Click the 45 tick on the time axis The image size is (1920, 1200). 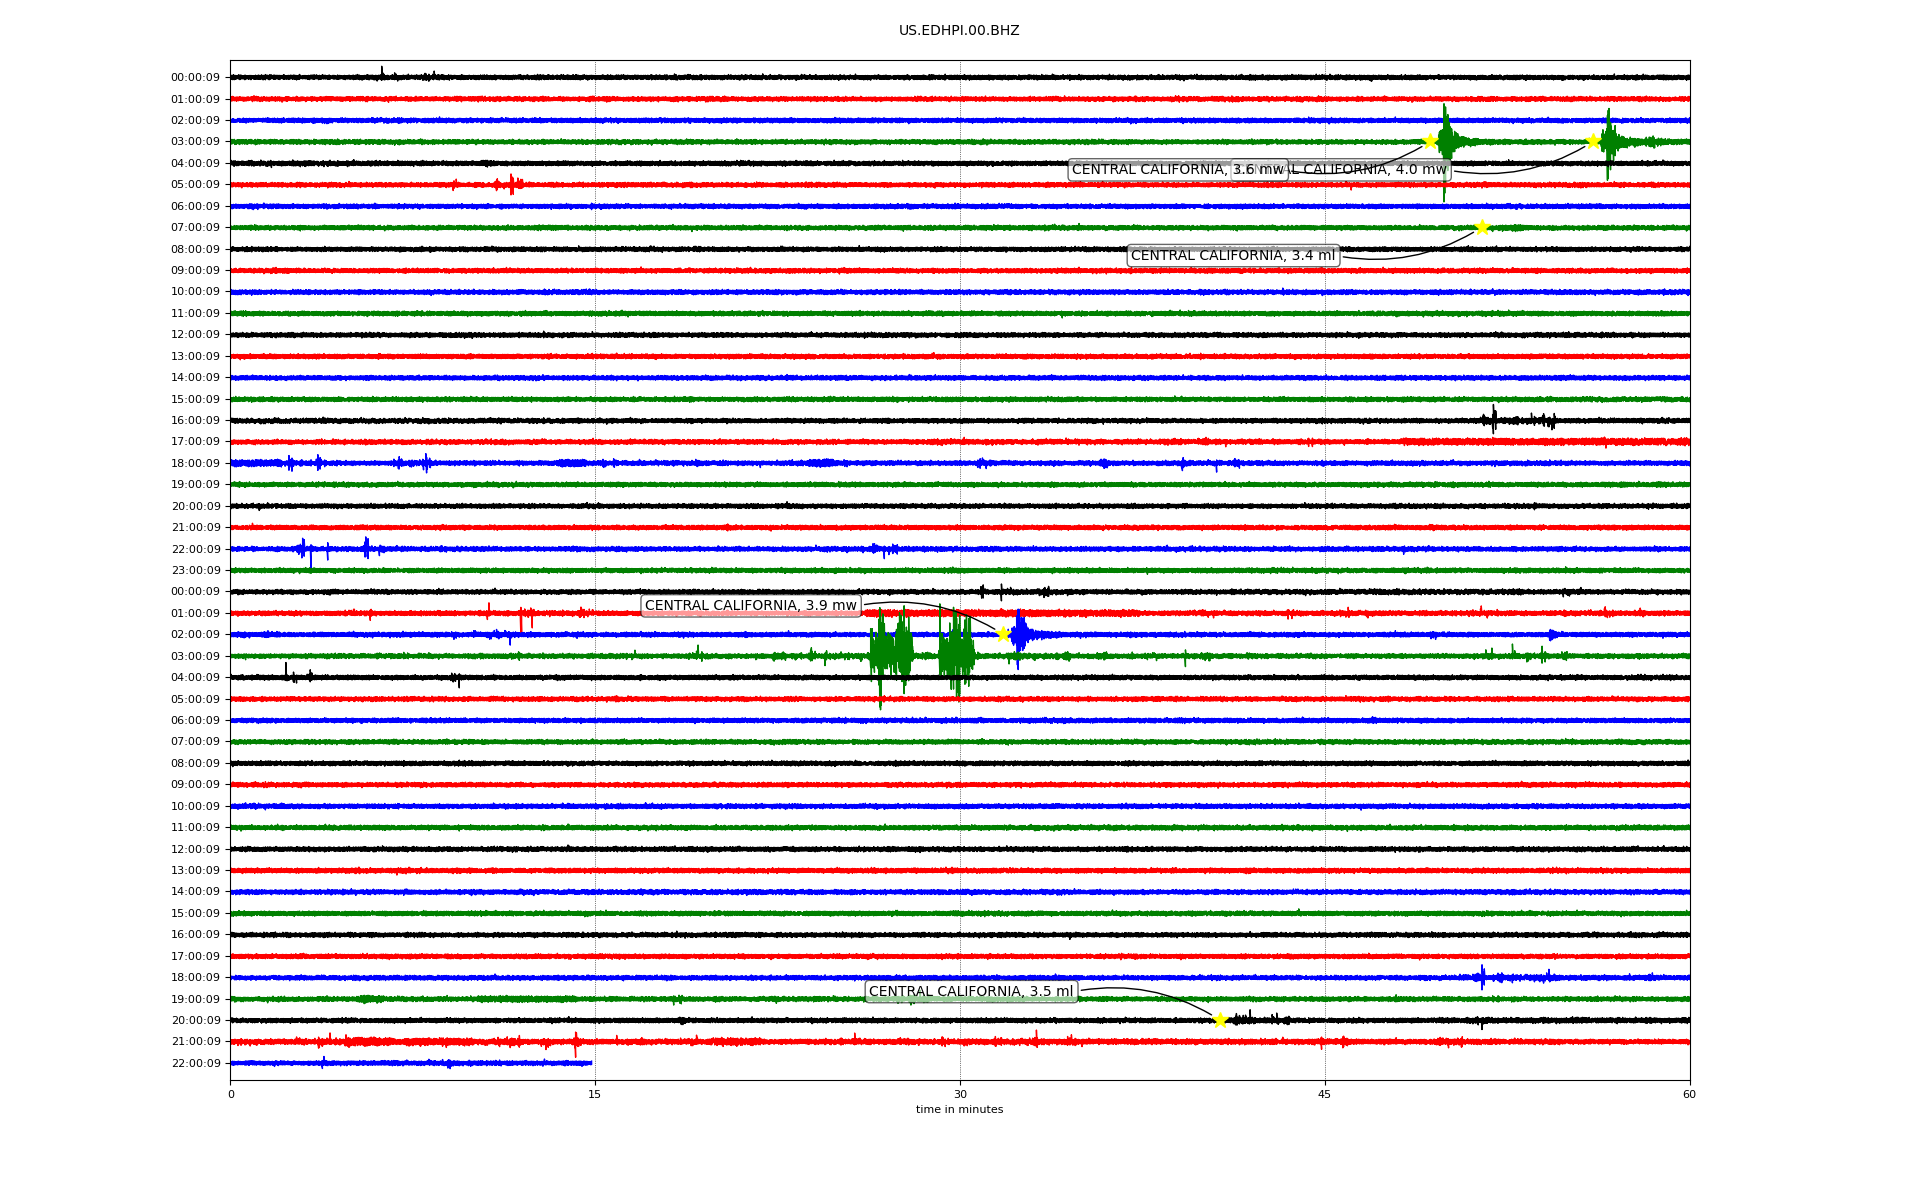pyautogui.click(x=1325, y=1094)
